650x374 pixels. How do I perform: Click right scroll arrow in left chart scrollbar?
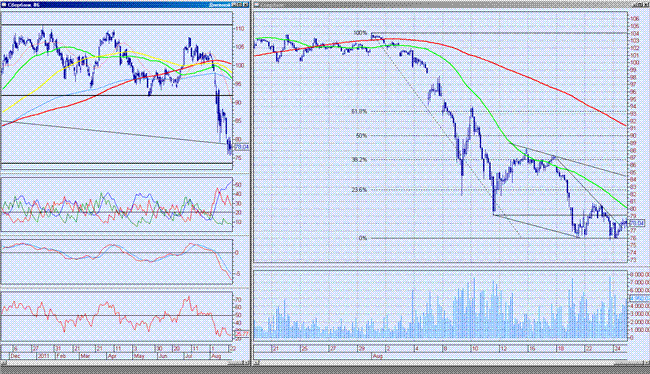click(246, 362)
